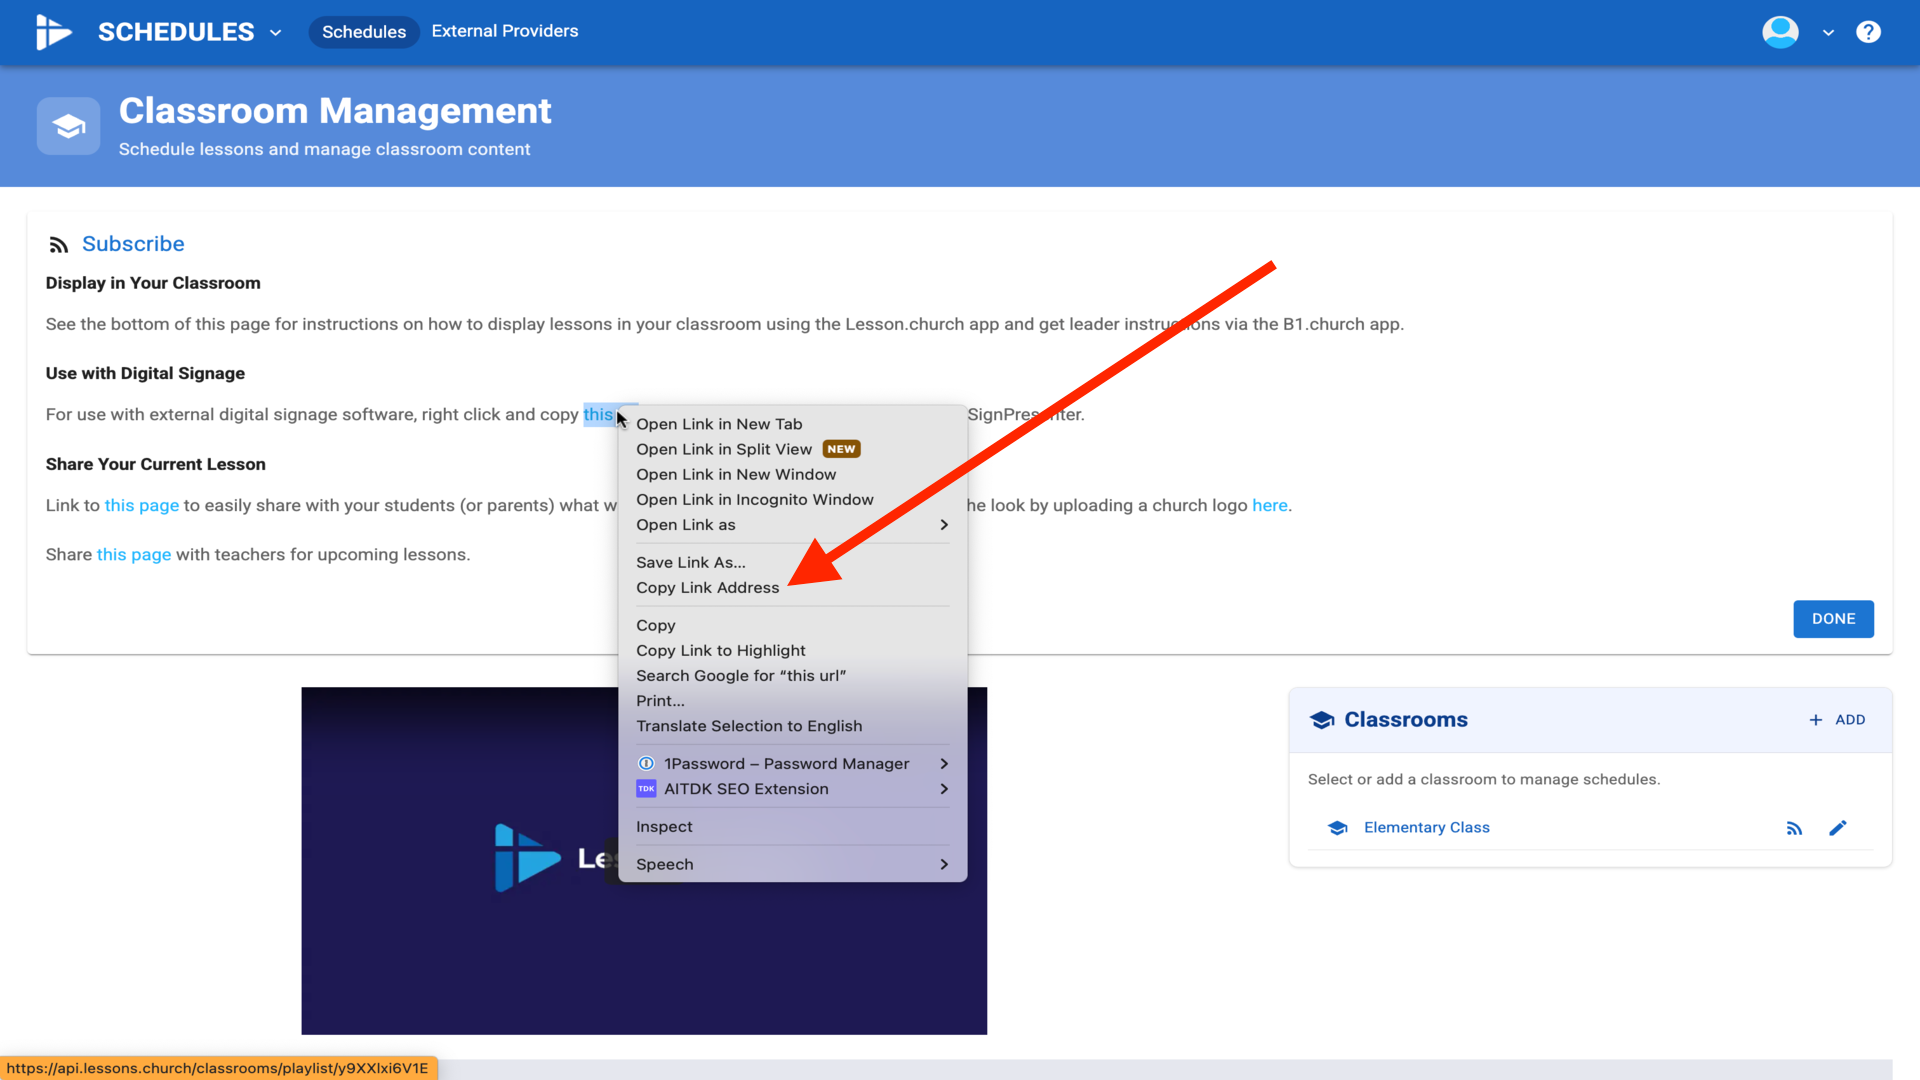
Task: Open the Elementary Class link
Action: 1426,828
